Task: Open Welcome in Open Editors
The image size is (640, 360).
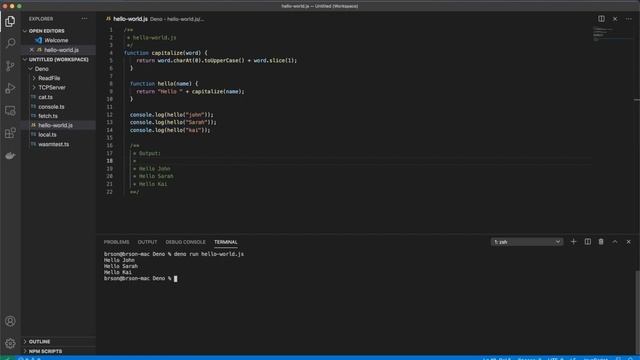Action: [56, 40]
